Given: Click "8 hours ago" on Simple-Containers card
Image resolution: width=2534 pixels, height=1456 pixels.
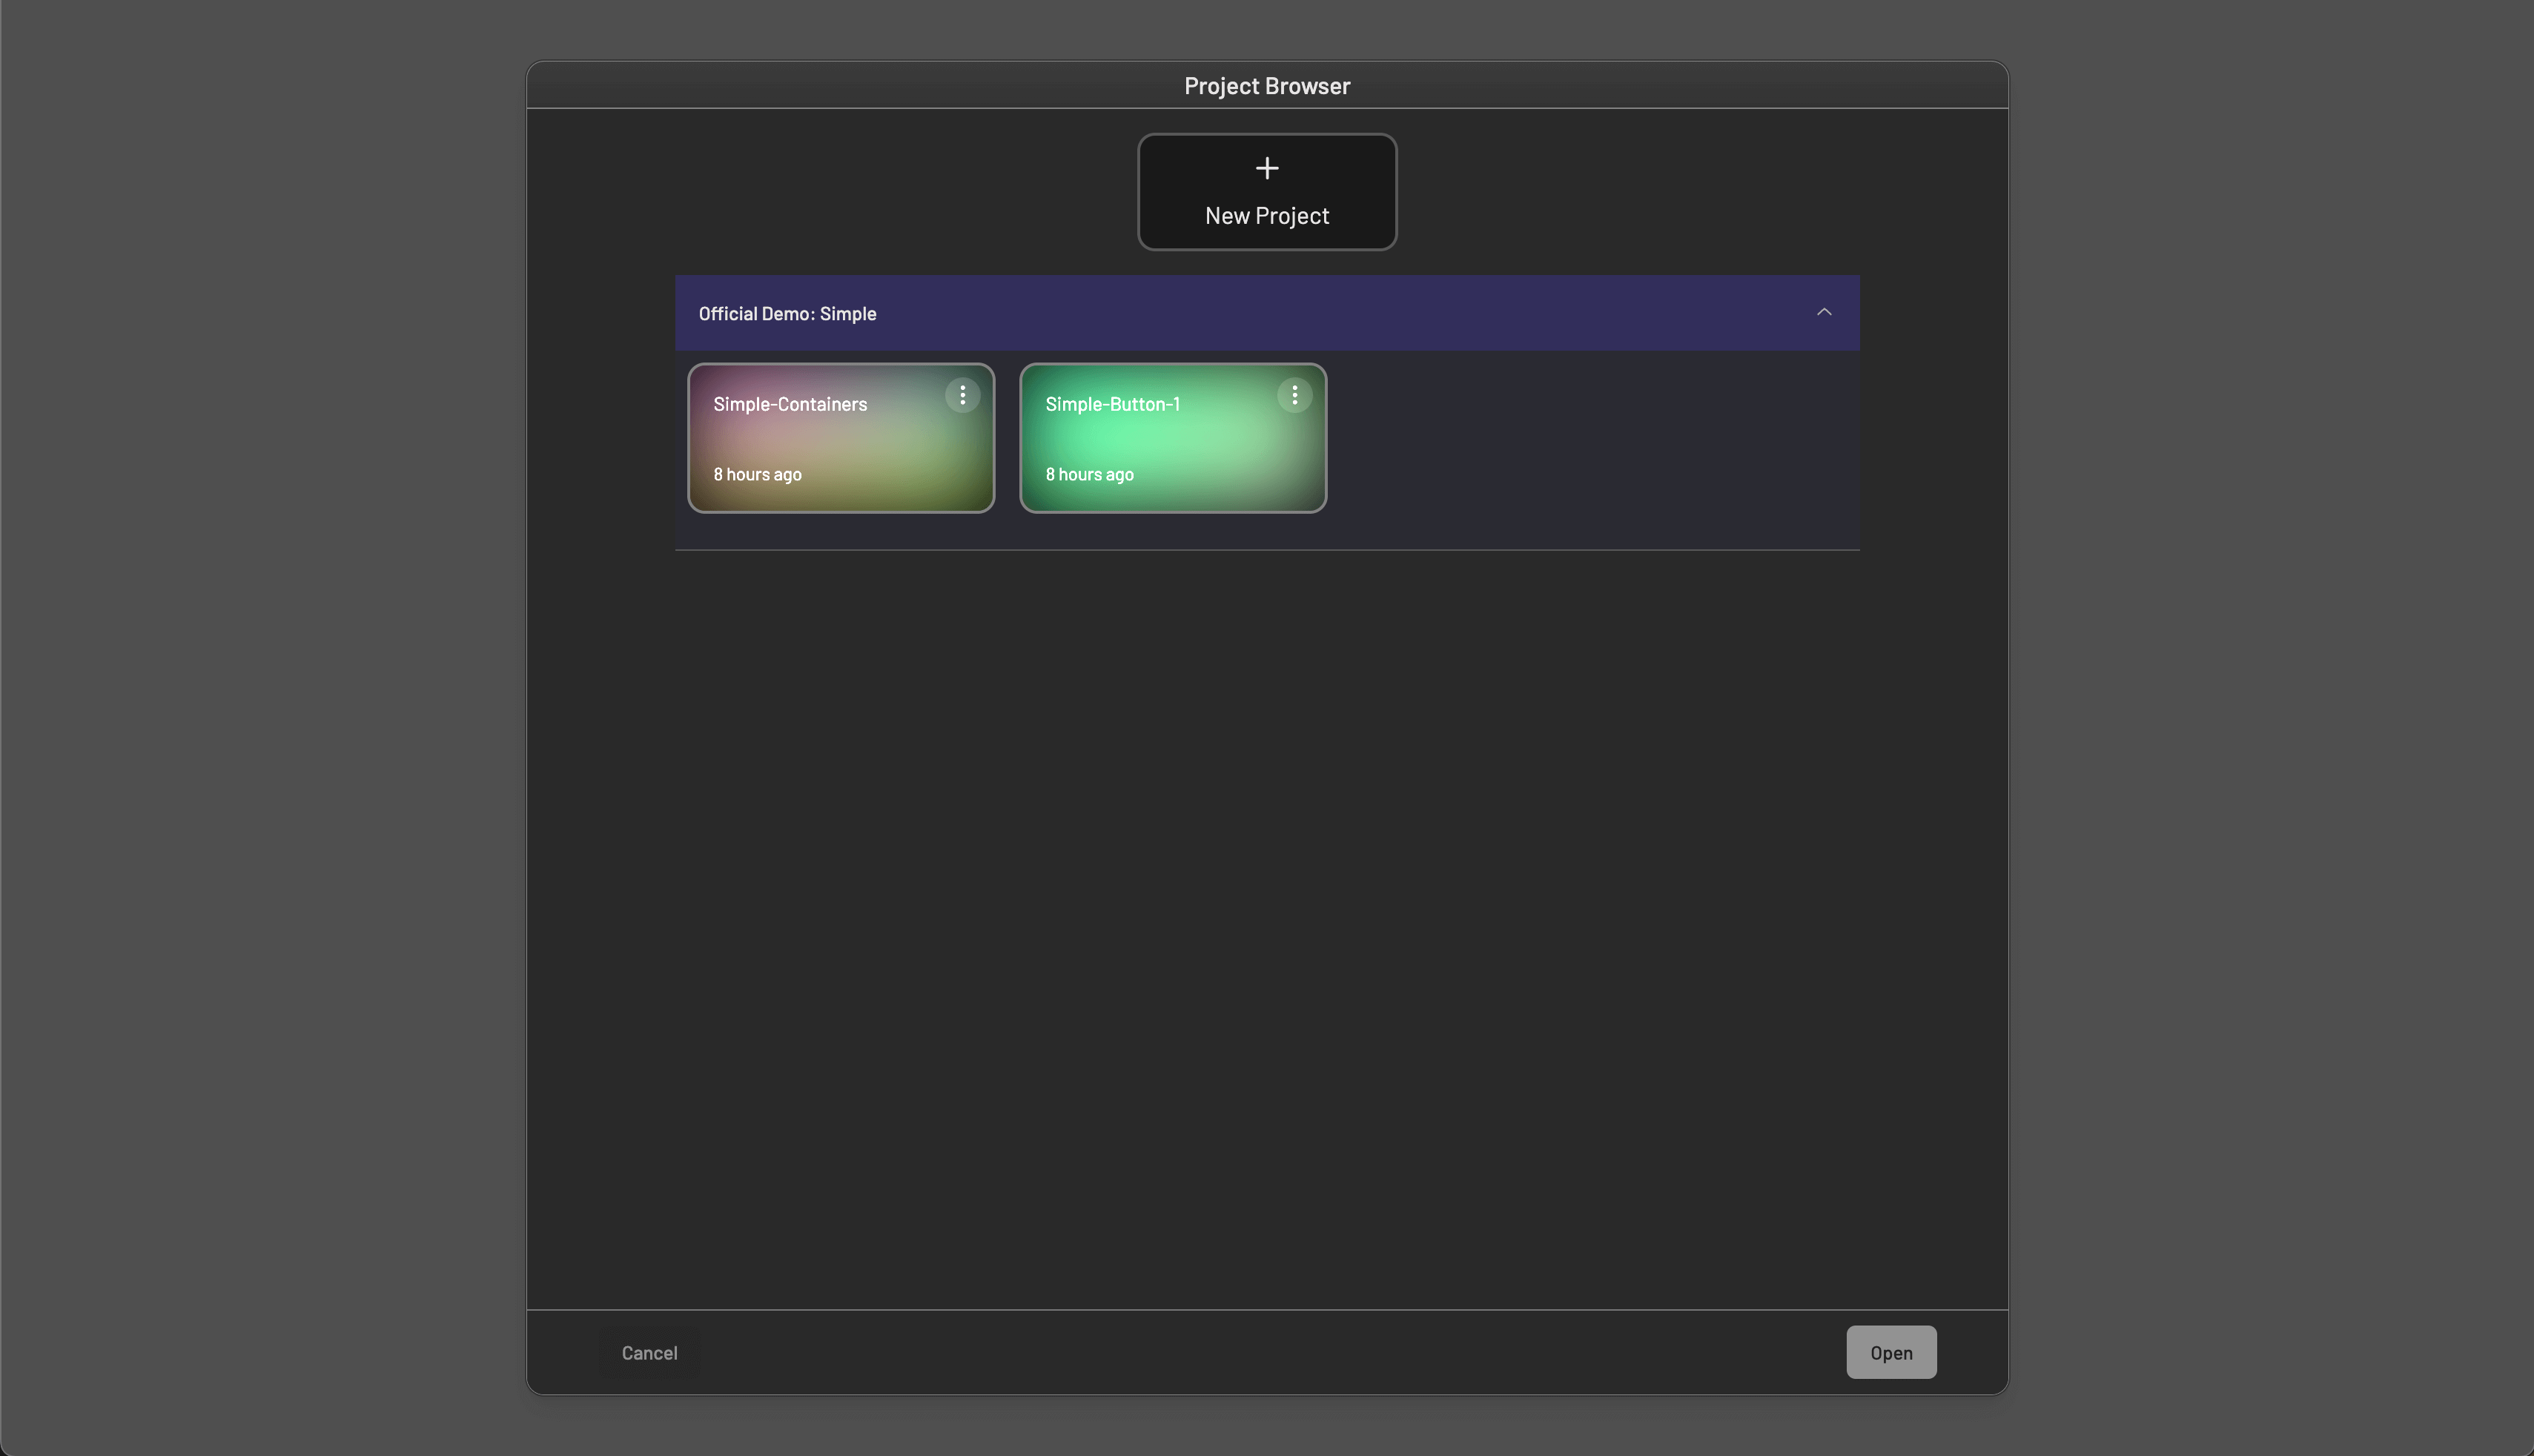Looking at the screenshot, I should point(757,474).
